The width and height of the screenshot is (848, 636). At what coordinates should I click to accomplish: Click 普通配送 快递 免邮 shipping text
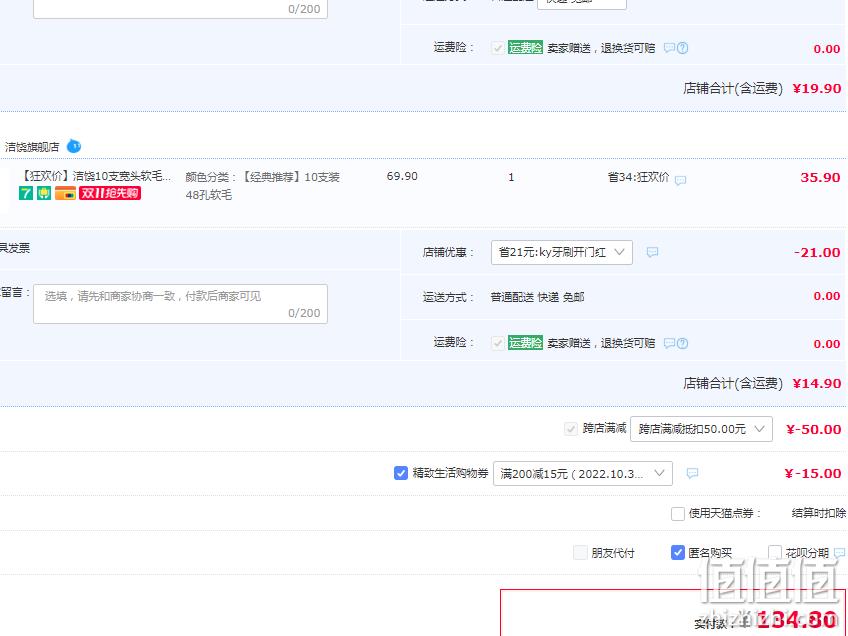click(537, 297)
